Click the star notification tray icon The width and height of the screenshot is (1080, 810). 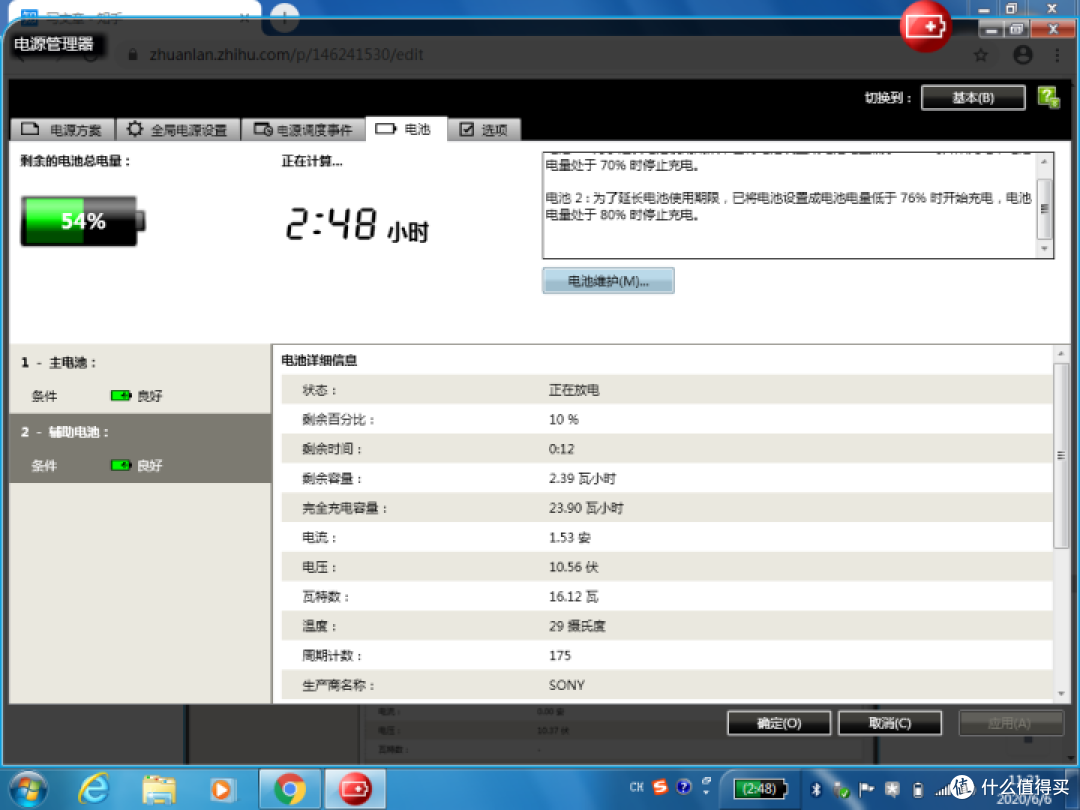point(892,789)
